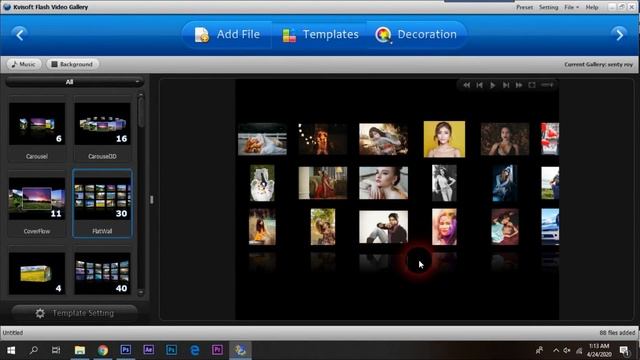
Task: Open Google Chrome from taskbar
Action: tap(103, 350)
